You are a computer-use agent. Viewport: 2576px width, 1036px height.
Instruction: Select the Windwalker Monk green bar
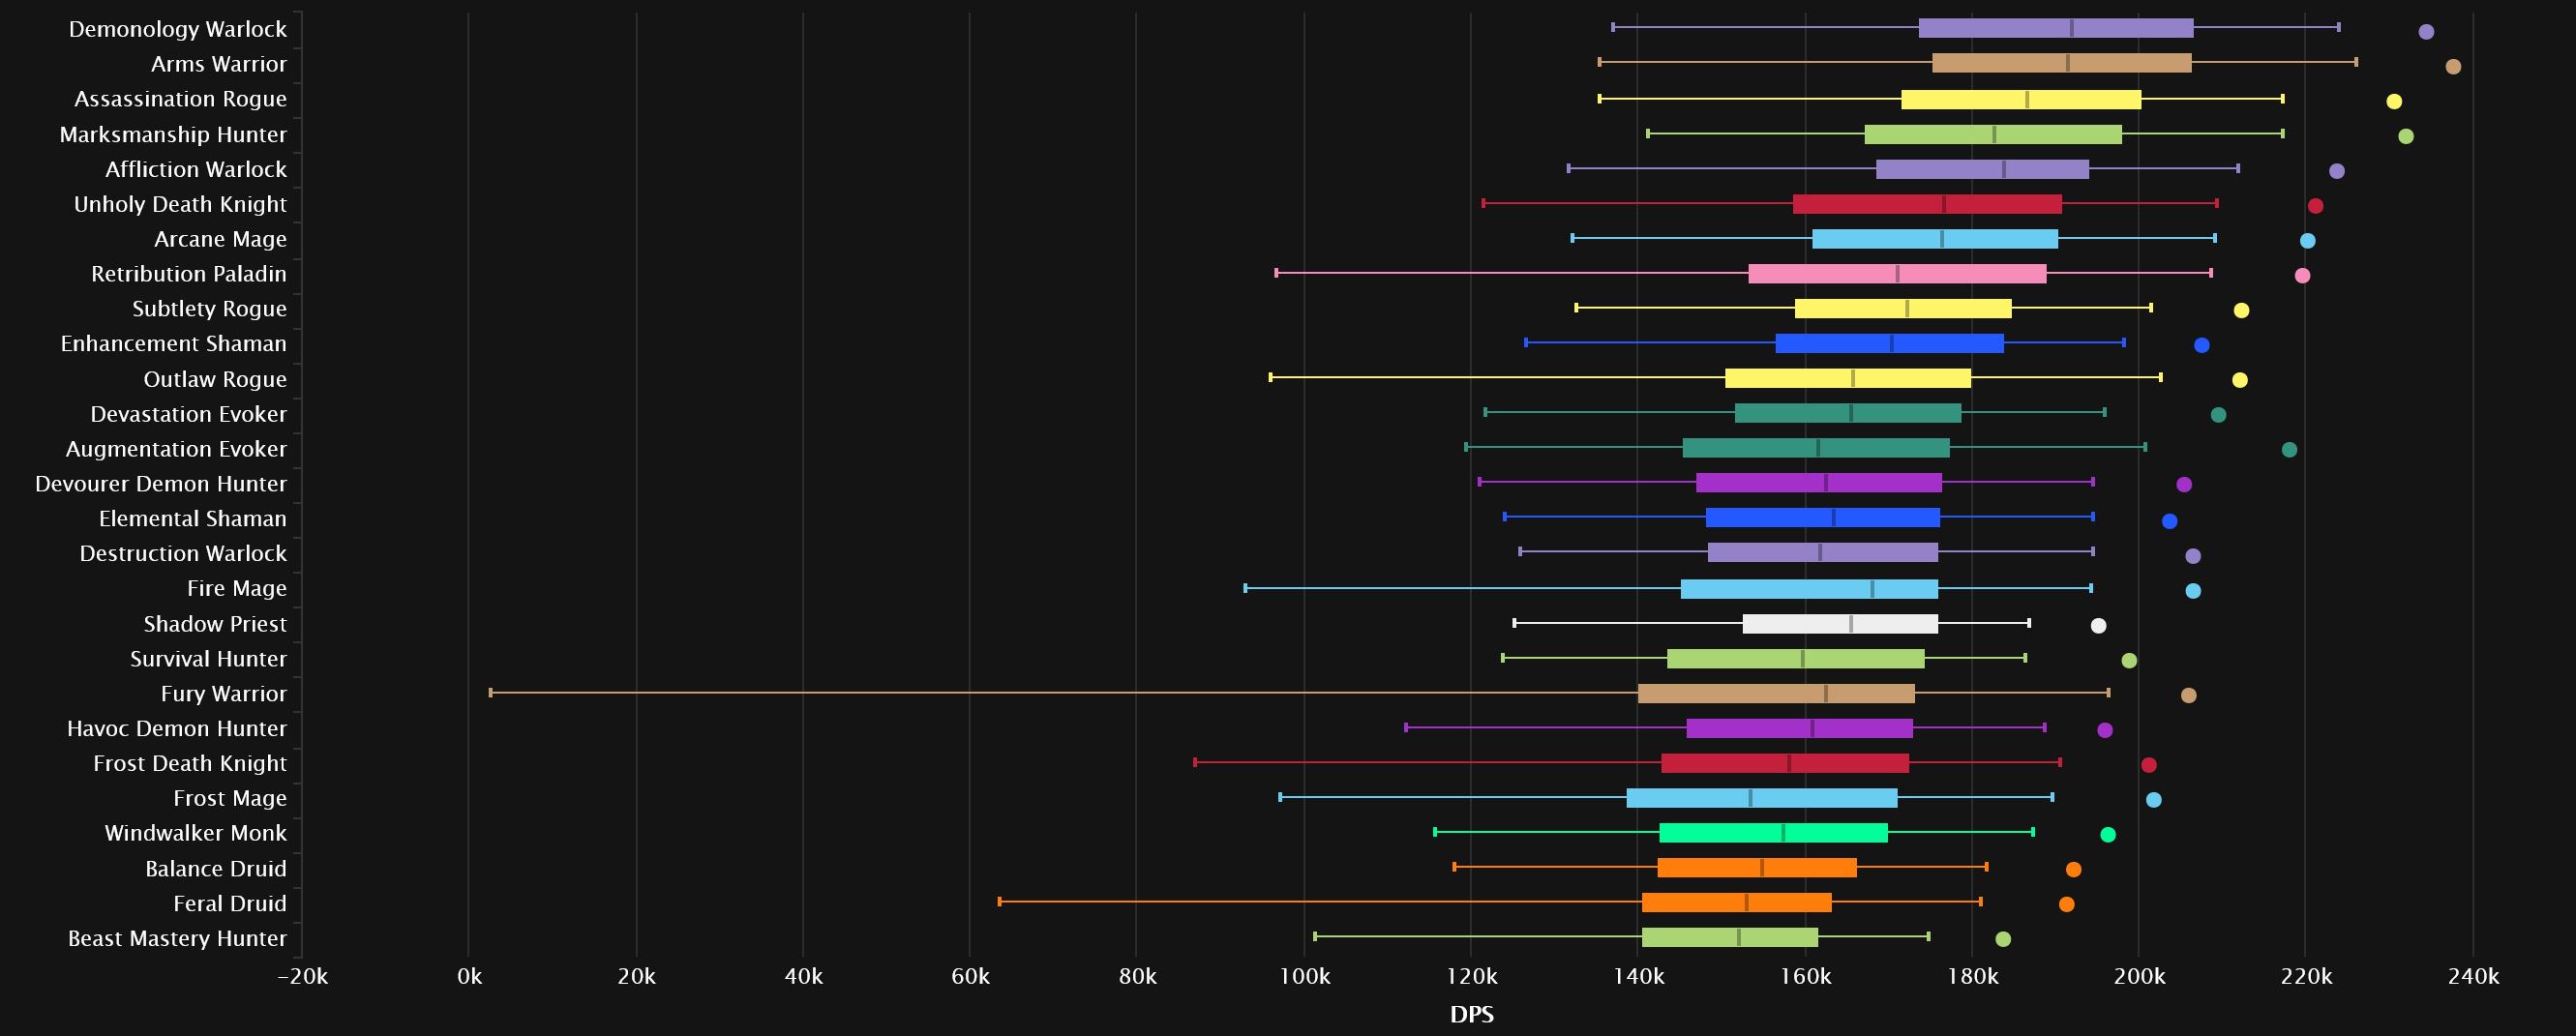click(1774, 833)
